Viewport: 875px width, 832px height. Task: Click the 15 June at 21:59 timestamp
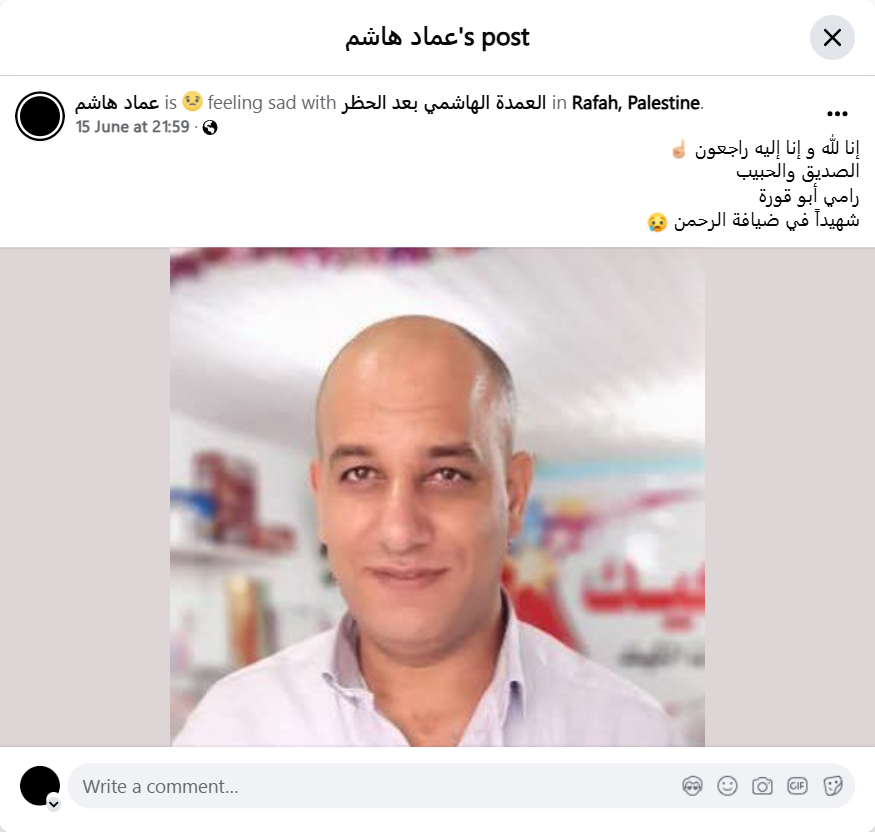[x=133, y=127]
